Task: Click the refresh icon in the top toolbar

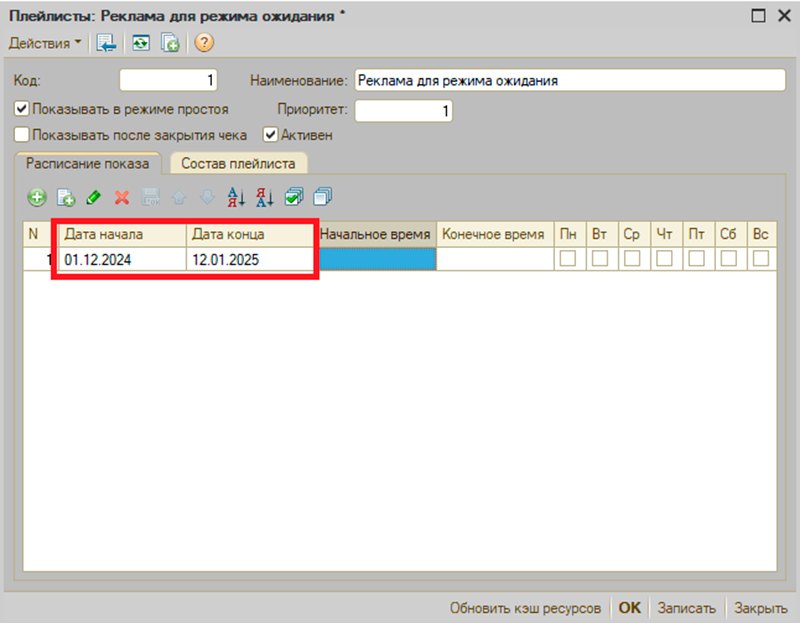Action: [140, 43]
